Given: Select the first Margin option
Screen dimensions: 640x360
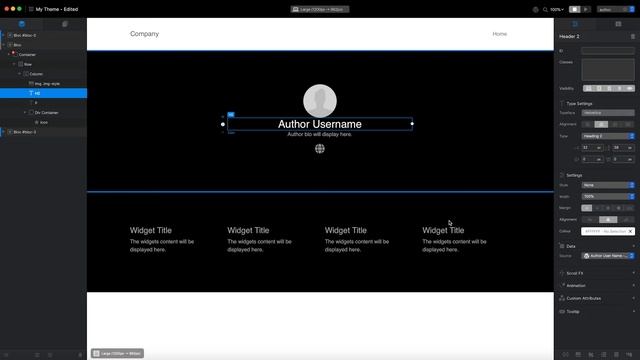Looking at the screenshot, I should 587,208.
